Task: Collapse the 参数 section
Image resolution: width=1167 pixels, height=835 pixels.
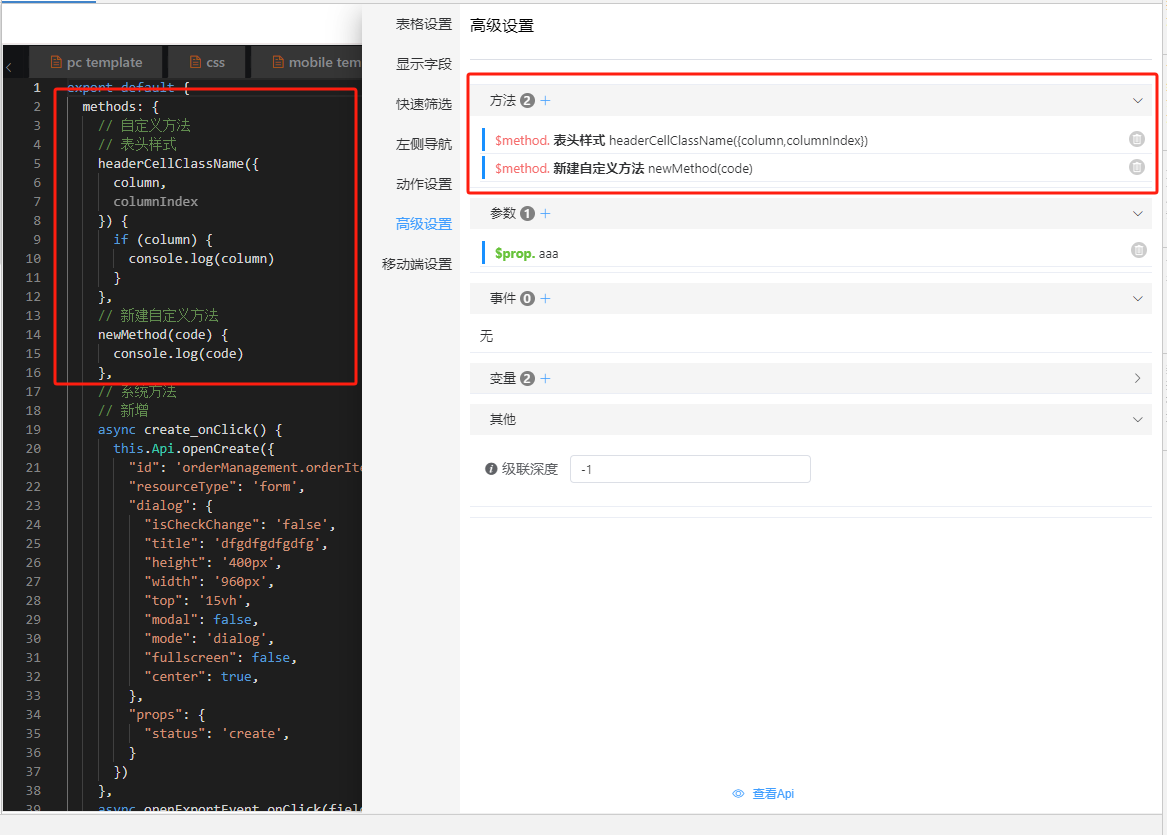Action: tap(1137, 213)
